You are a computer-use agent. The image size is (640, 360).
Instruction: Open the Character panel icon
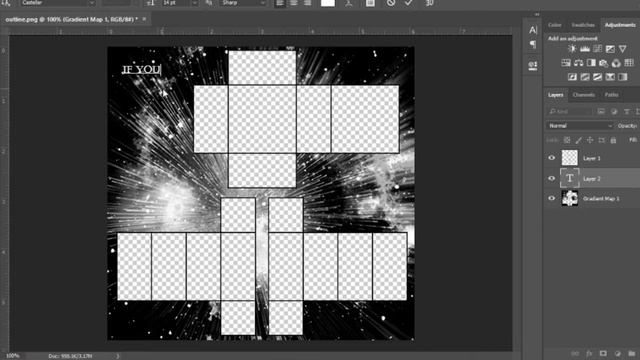coord(533,30)
